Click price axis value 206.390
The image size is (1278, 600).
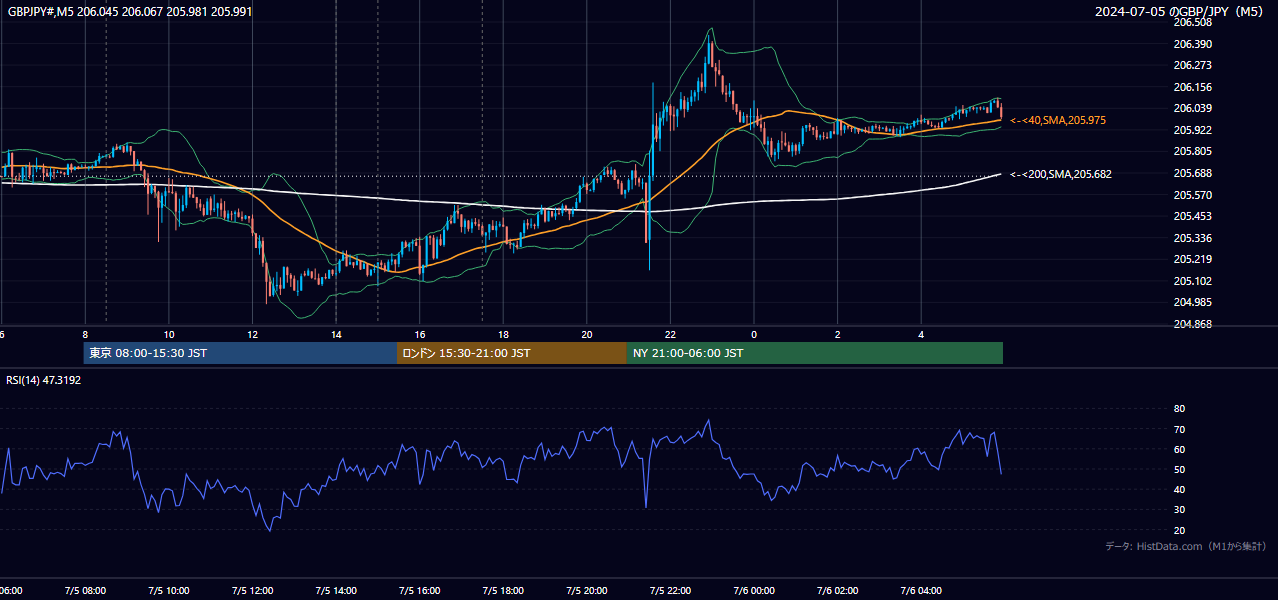coord(1192,44)
